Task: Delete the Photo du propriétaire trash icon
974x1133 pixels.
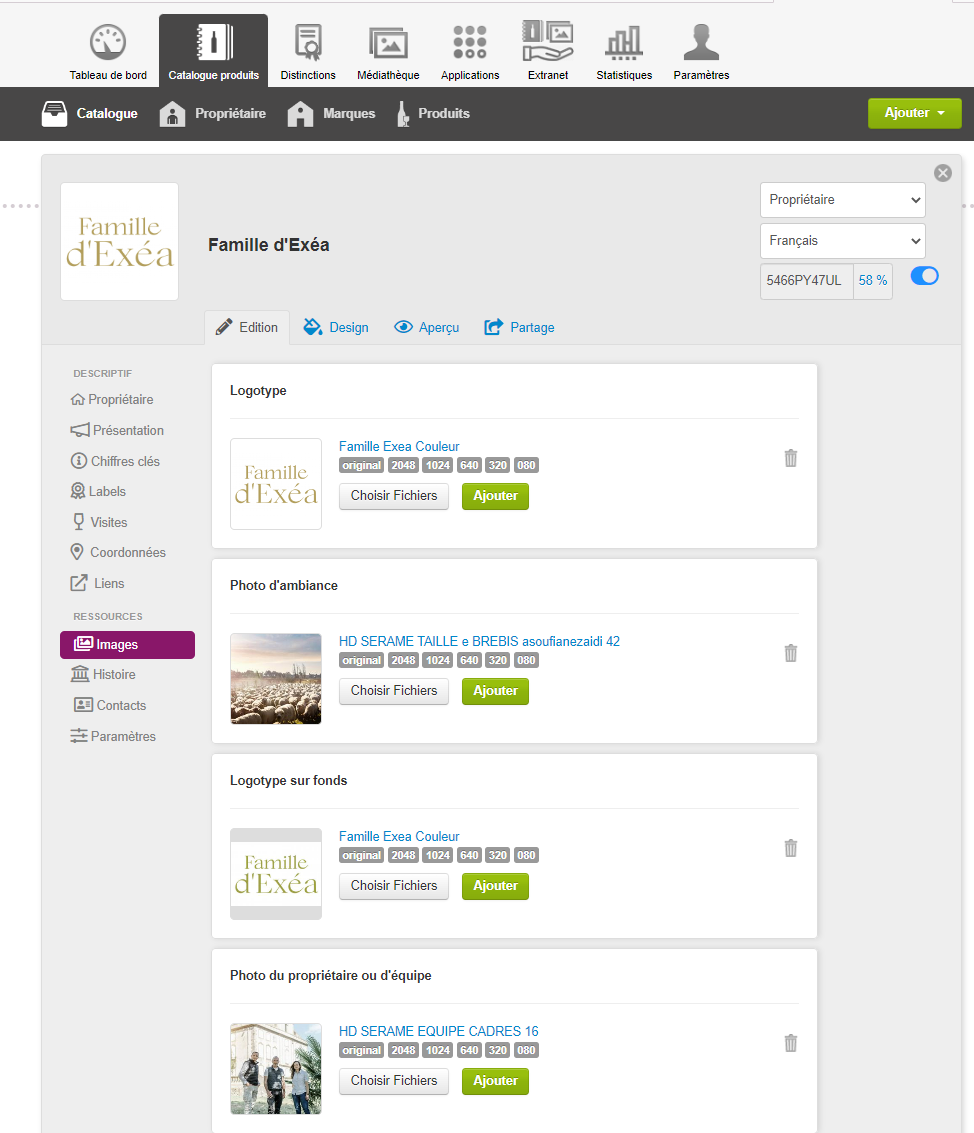Action: [790, 1043]
